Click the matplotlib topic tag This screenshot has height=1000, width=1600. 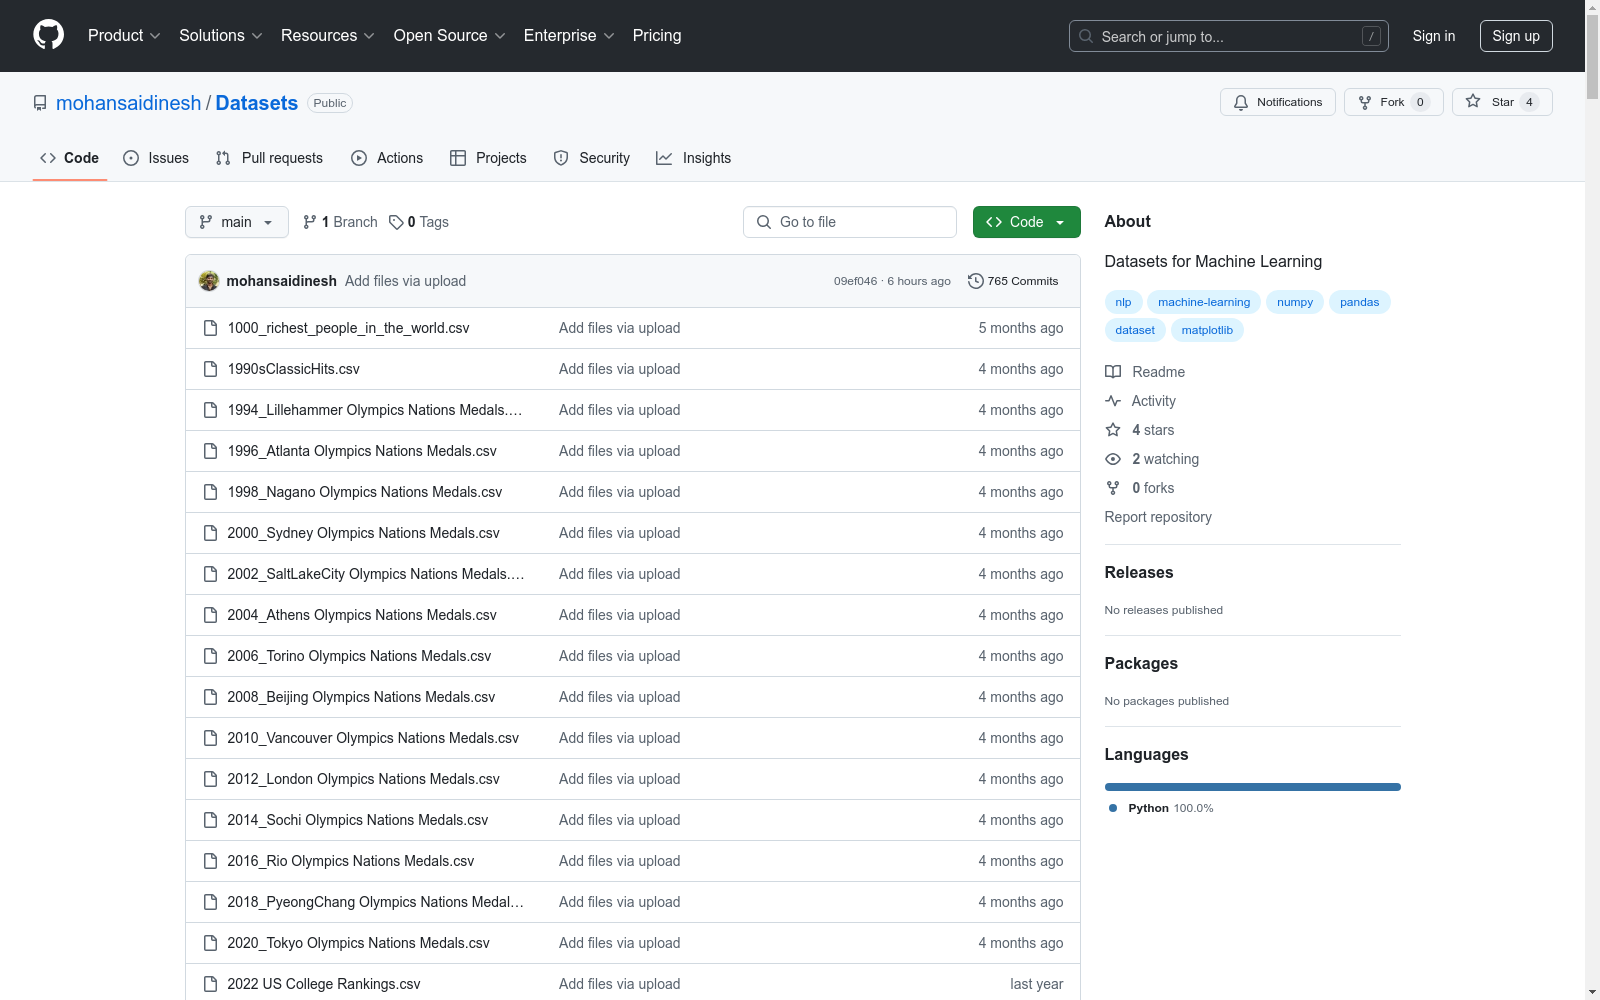click(x=1207, y=330)
